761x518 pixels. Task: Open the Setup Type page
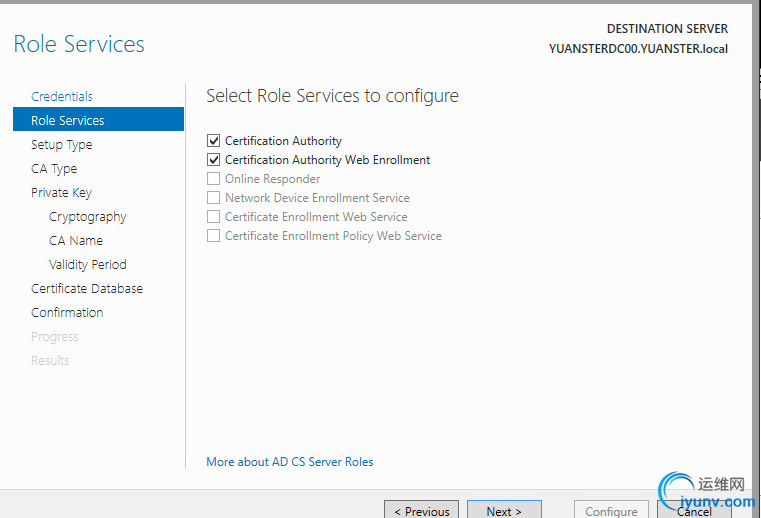point(61,145)
